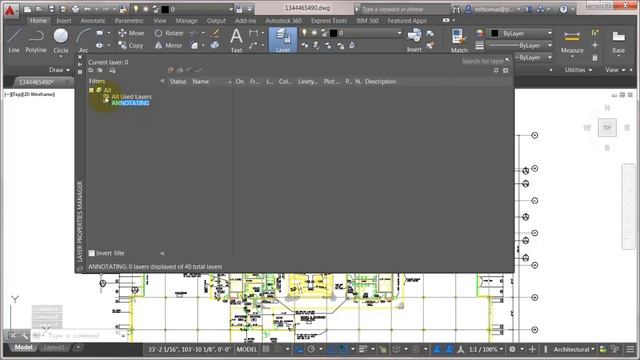Viewport: 640px width, 360px height.
Task: Check the Invert filter checkbox
Action: (92, 253)
